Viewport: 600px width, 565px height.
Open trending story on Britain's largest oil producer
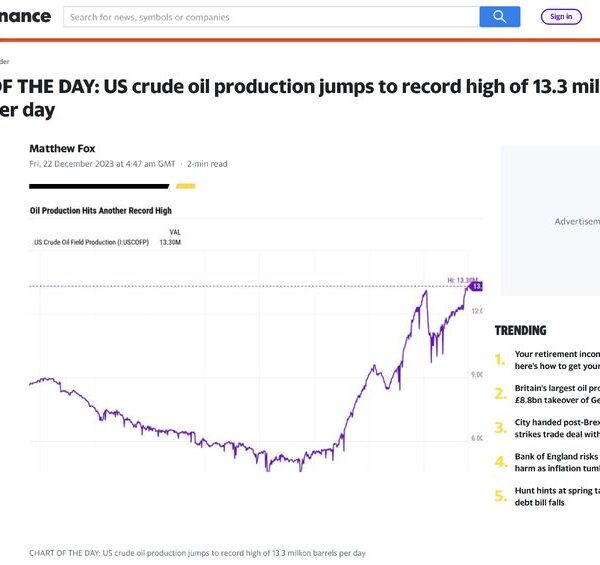[557, 394]
